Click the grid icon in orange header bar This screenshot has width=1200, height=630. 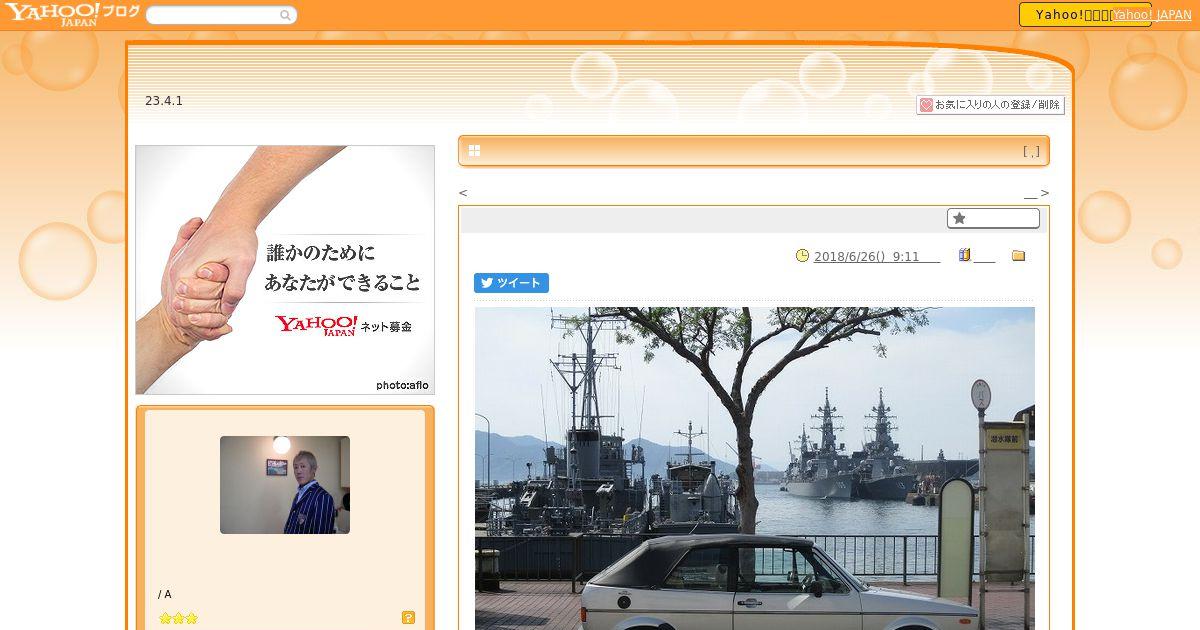(x=474, y=151)
